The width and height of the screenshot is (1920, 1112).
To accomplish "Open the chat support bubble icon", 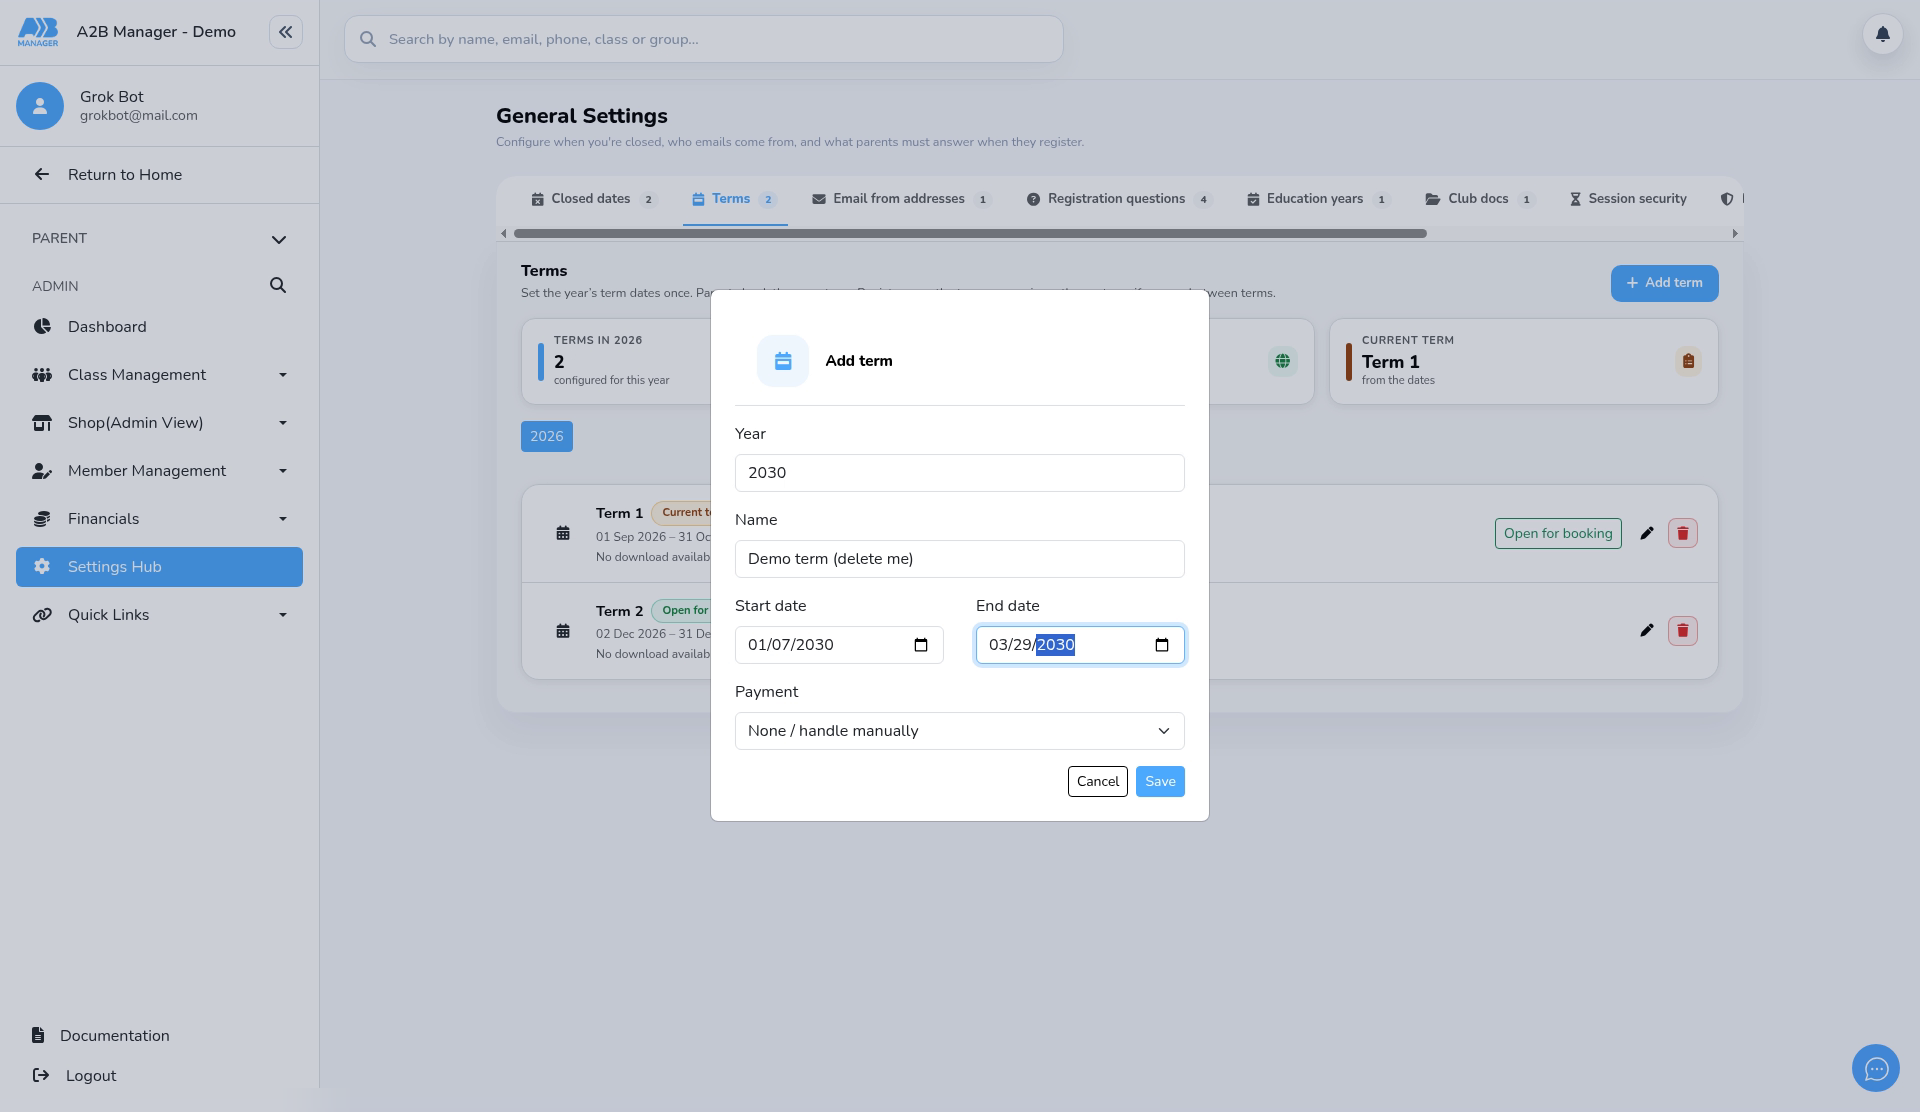I will (1876, 1069).
